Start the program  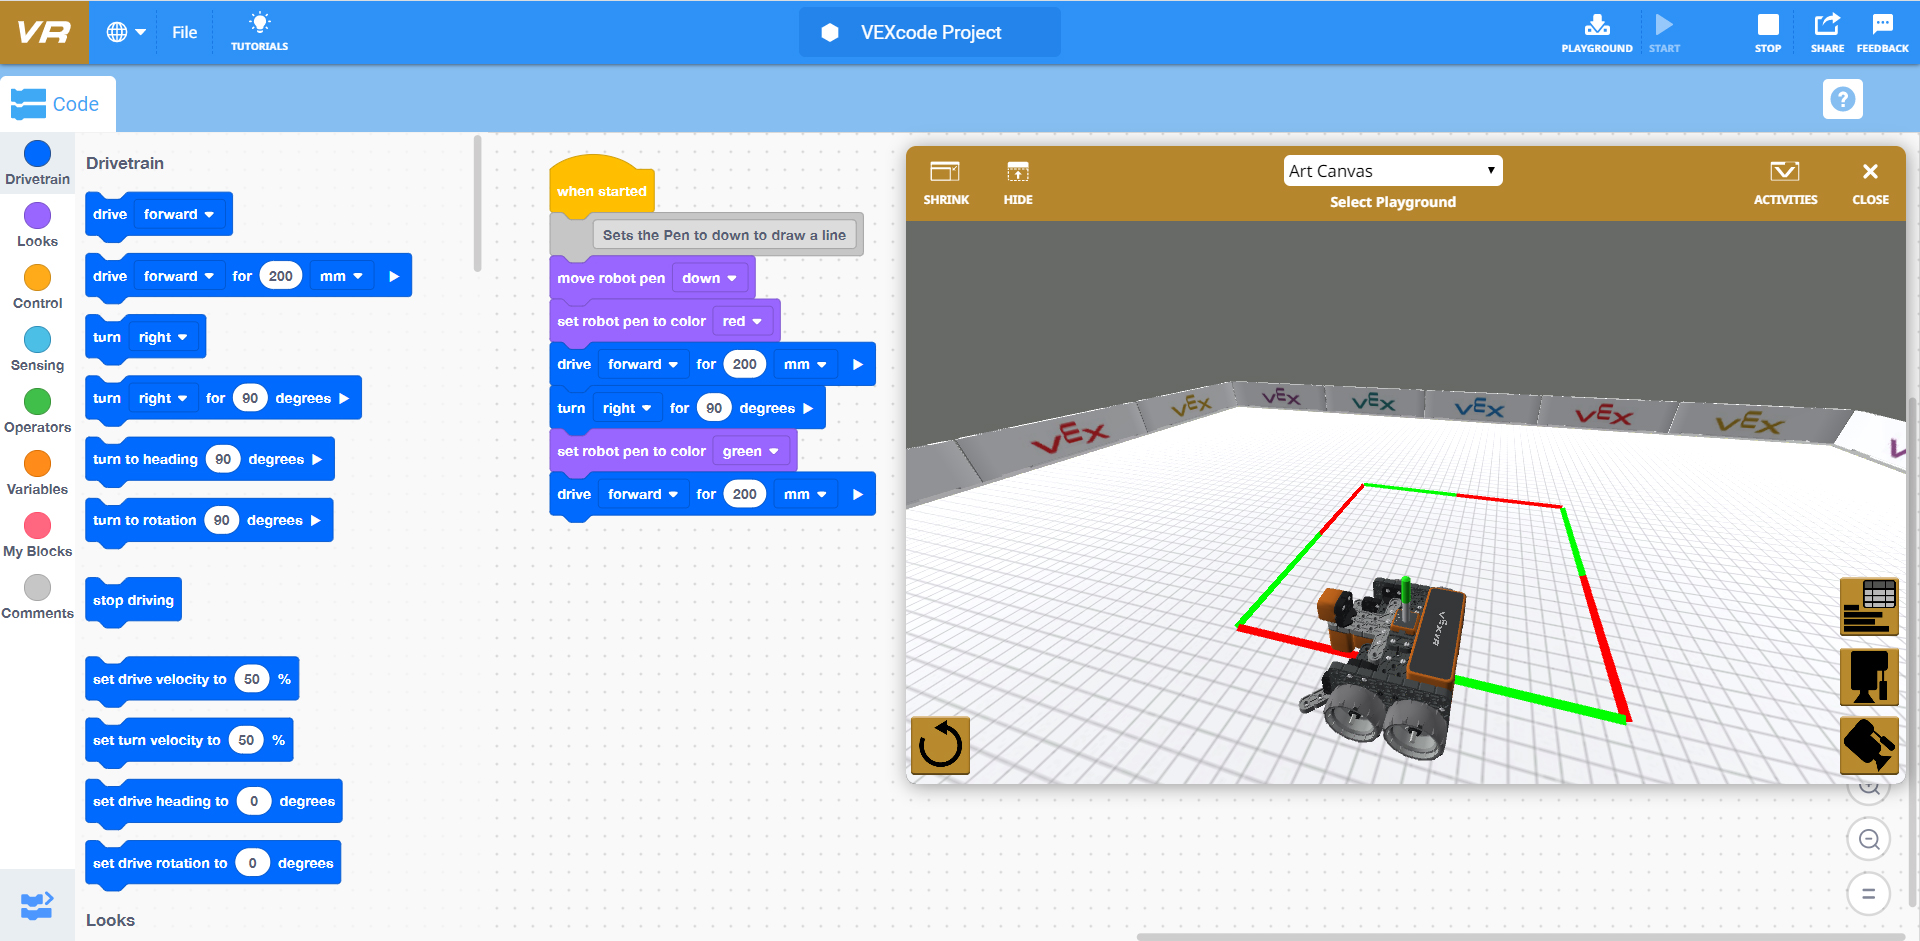(1664, 32)
